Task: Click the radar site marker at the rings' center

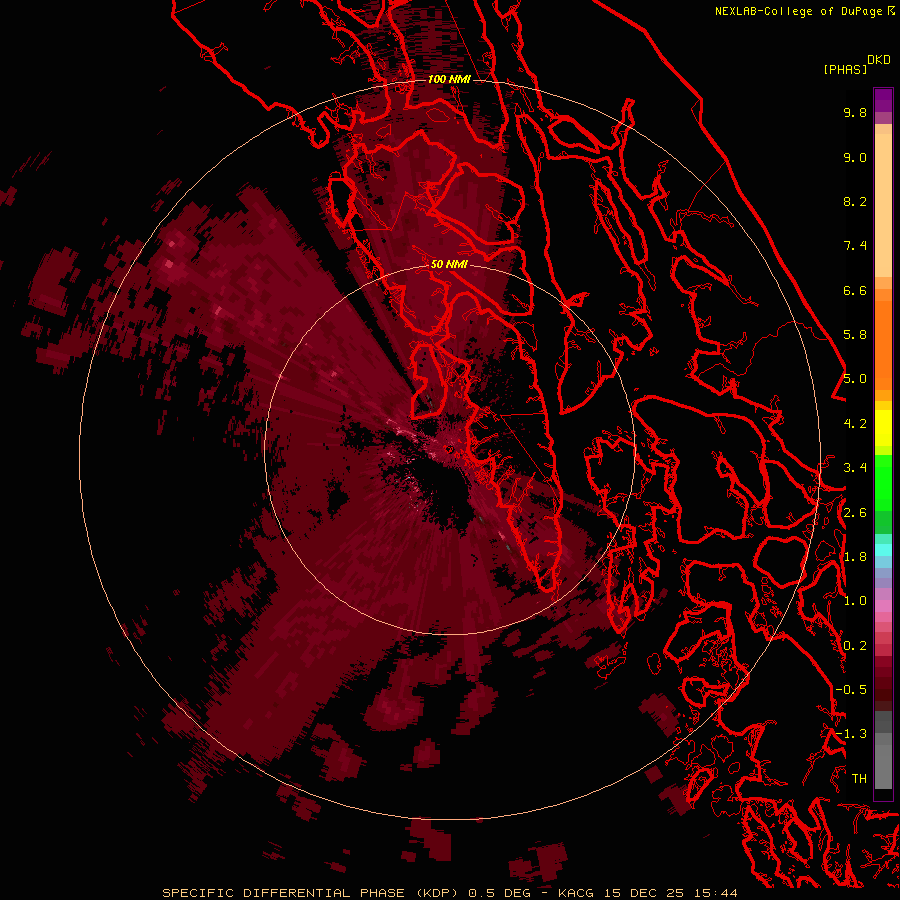Action: pyautogui.click(x=449, y=449)
